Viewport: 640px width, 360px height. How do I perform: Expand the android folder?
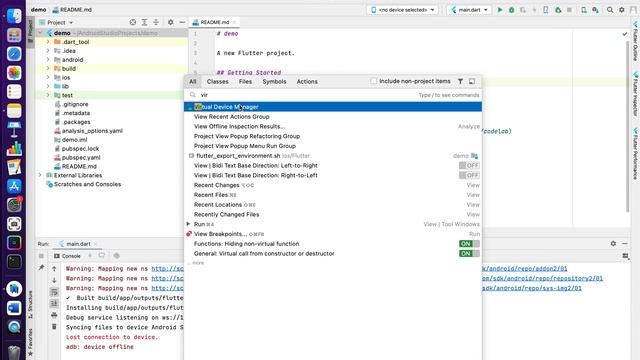coord(48,60)
